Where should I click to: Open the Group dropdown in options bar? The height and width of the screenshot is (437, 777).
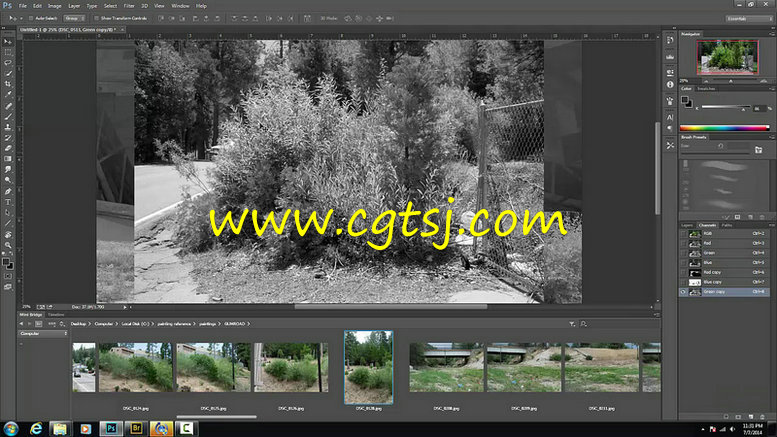74,18
